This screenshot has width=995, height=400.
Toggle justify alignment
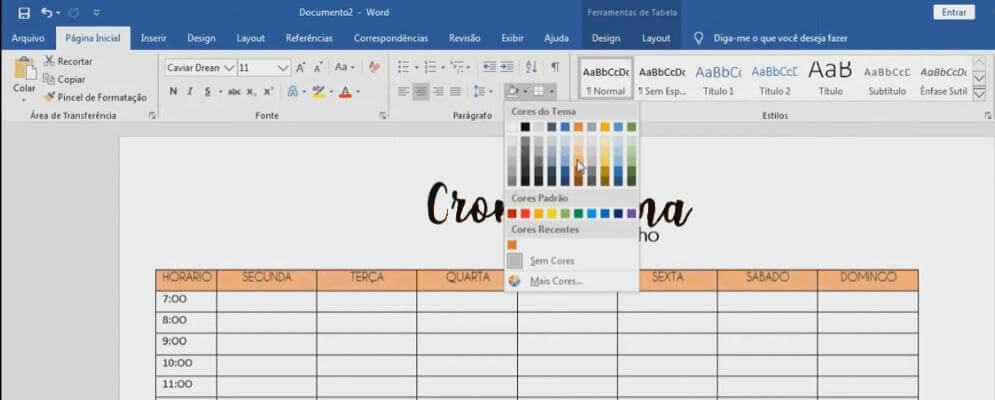click(x=455, y=91)
